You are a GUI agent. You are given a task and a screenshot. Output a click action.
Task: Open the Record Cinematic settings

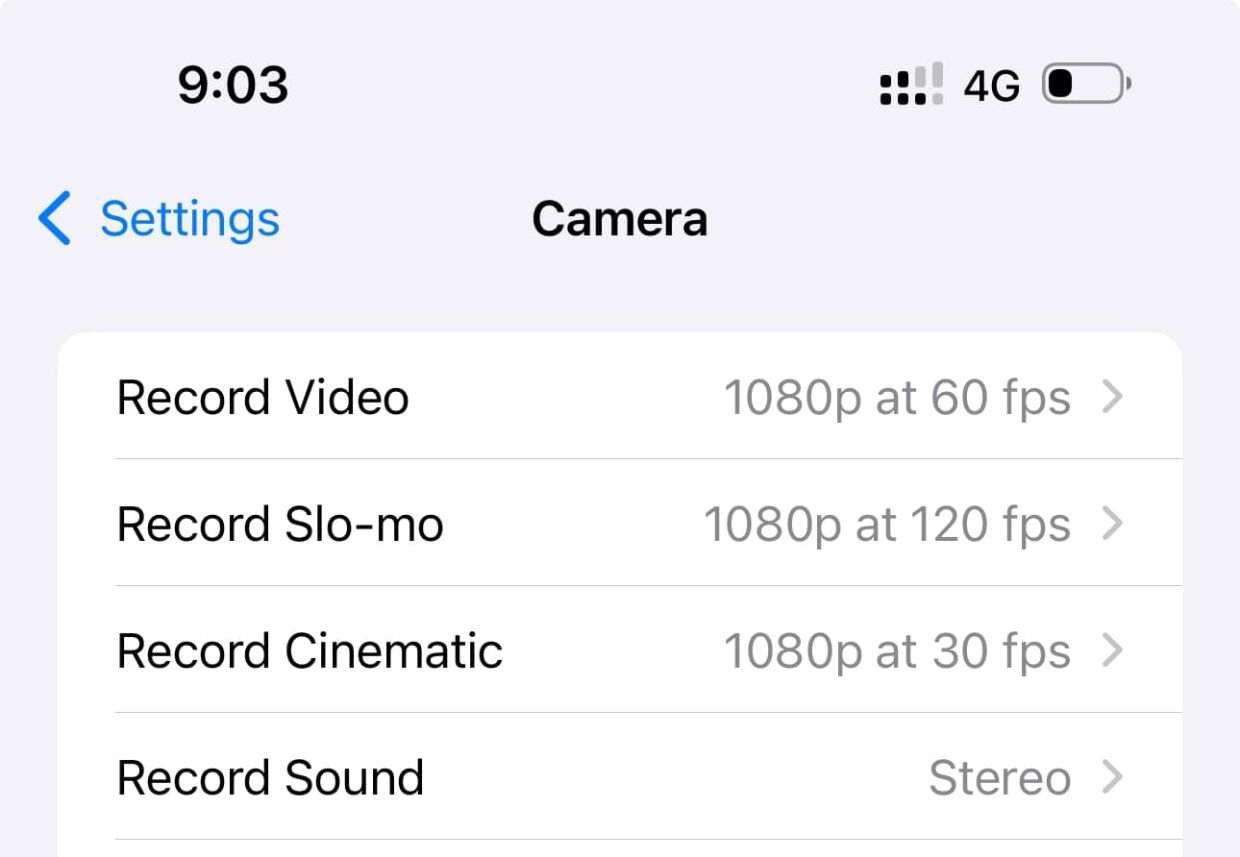tap(310, 652)
